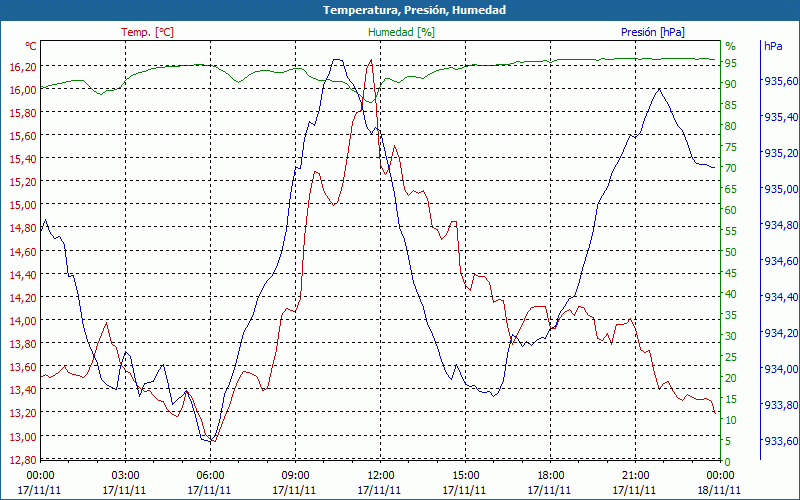Click the 15,00 temperature tick label
This screenshot has width=800, height=500.
click(23, 205)
